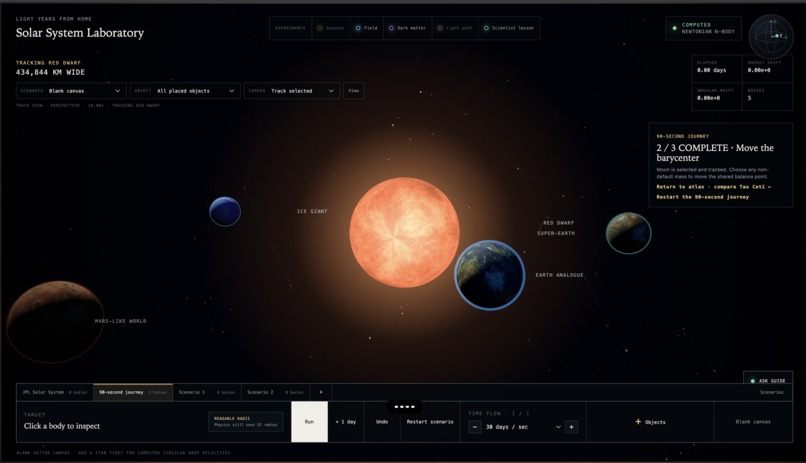Click the View button beside Camera dropdown
The width and height of the screenshot is (806, 463).
pos(354,91)
